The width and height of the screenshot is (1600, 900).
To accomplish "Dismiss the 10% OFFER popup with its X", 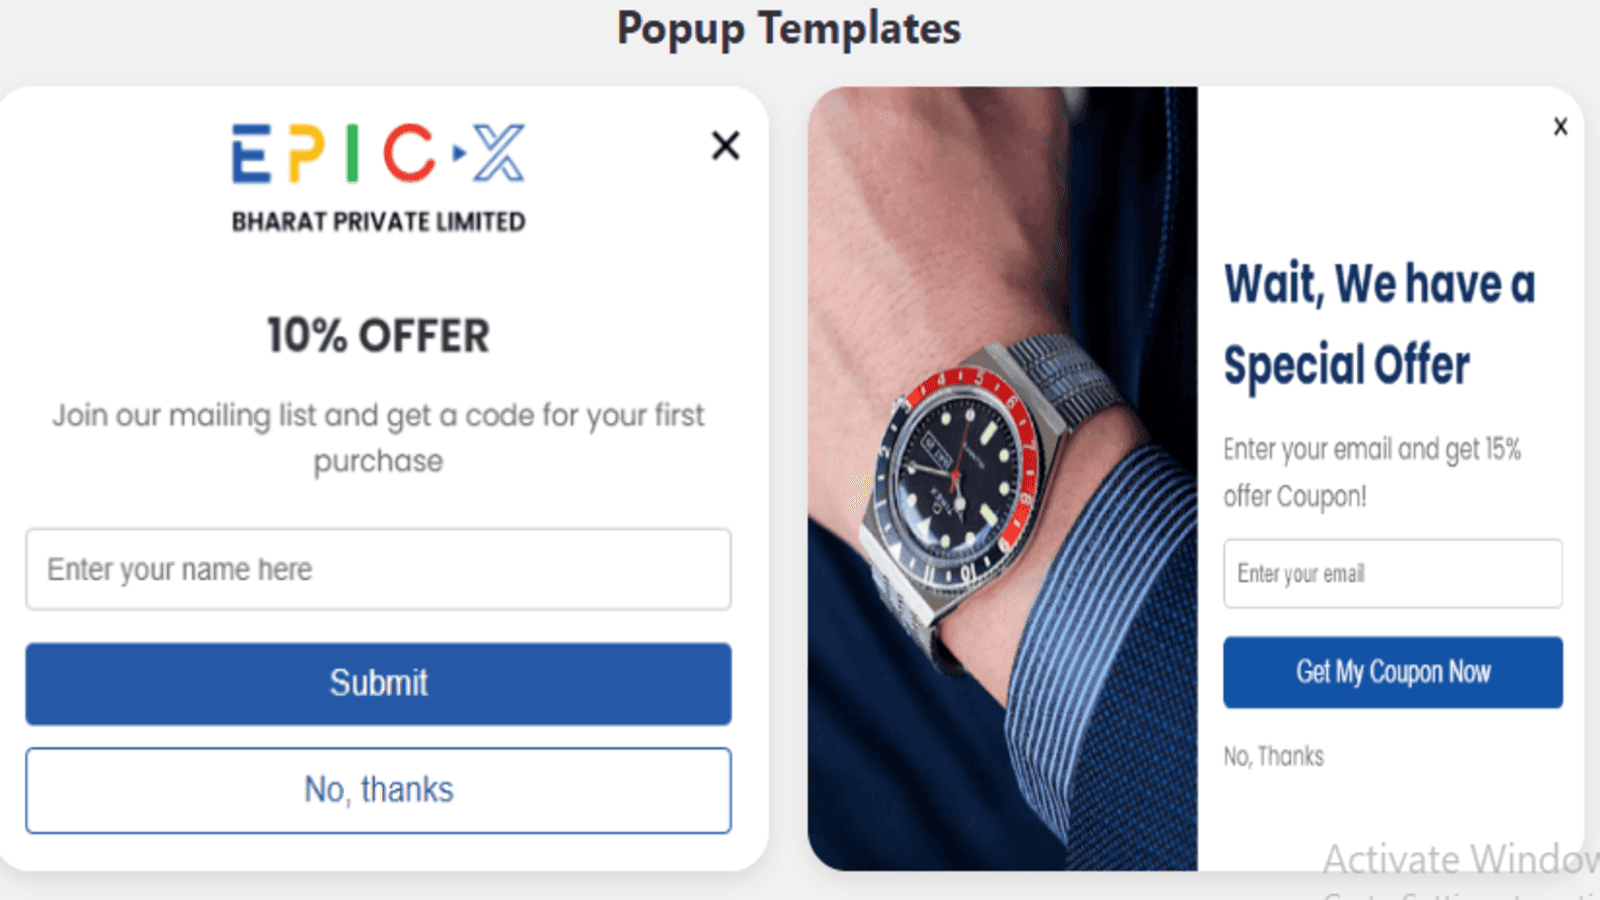I will pos(724,145).
